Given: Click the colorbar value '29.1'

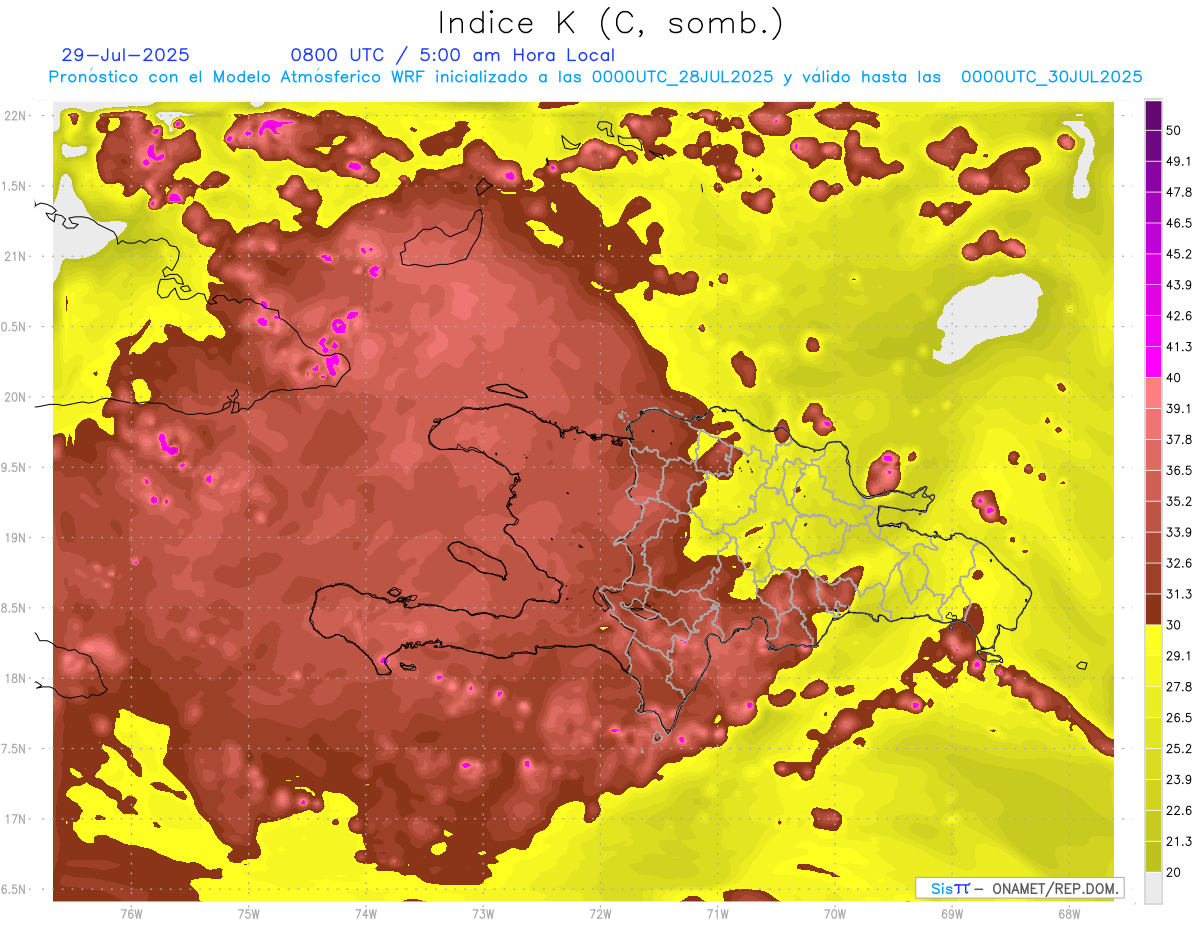Looking at the screenshot, I should click(x=1178, y=656).
